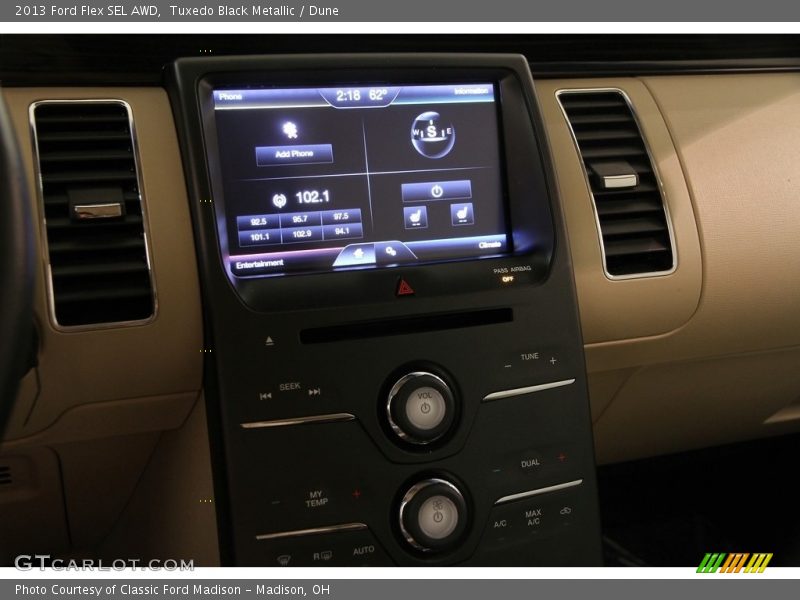Tap the phone icon above Add Phone

click(290, 130)
